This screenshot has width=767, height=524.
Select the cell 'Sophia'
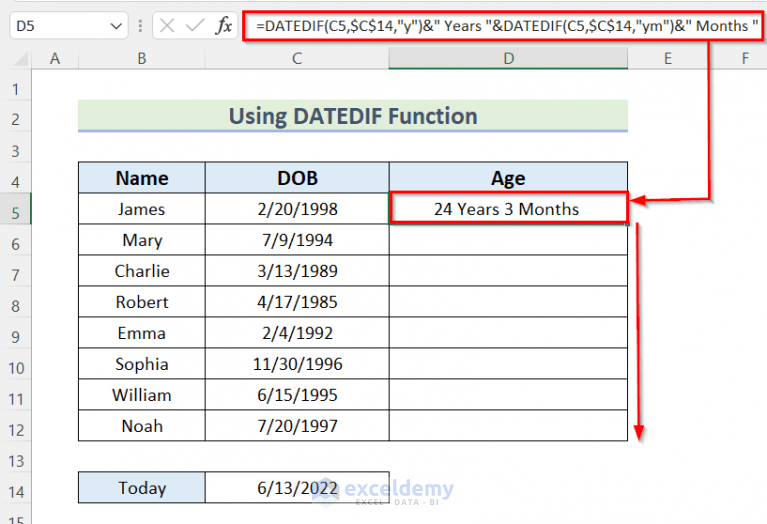point(142,364)
